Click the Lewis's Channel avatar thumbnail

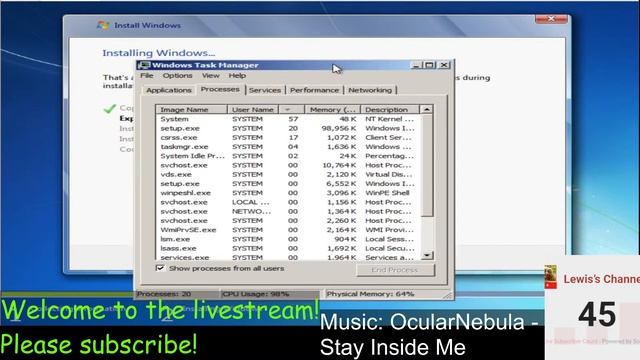pos(551,276)
